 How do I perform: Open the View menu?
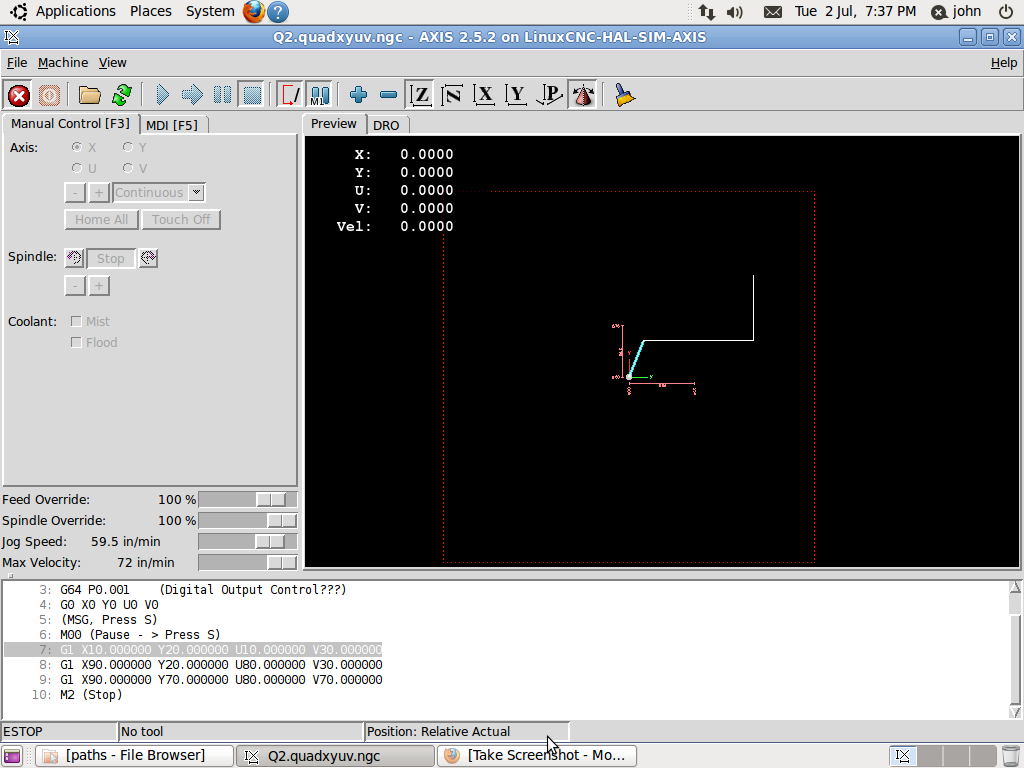tap(112, 63)
